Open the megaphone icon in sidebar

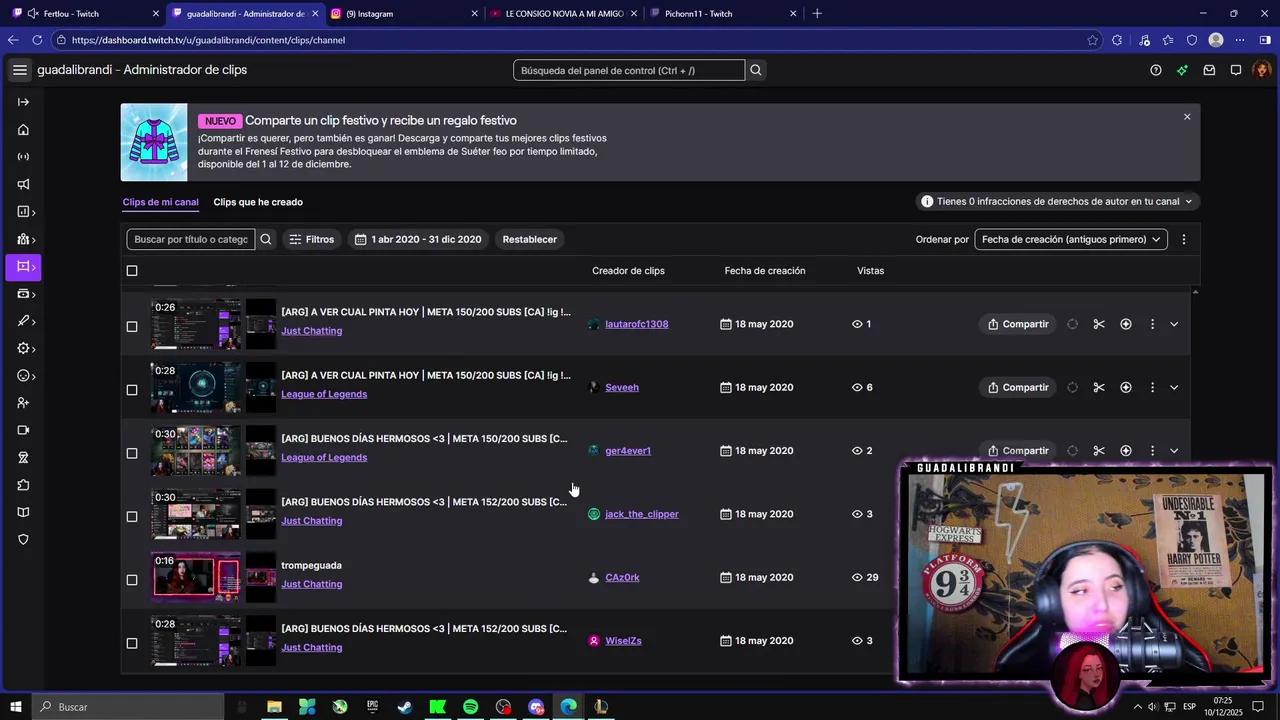pos(23,184)
